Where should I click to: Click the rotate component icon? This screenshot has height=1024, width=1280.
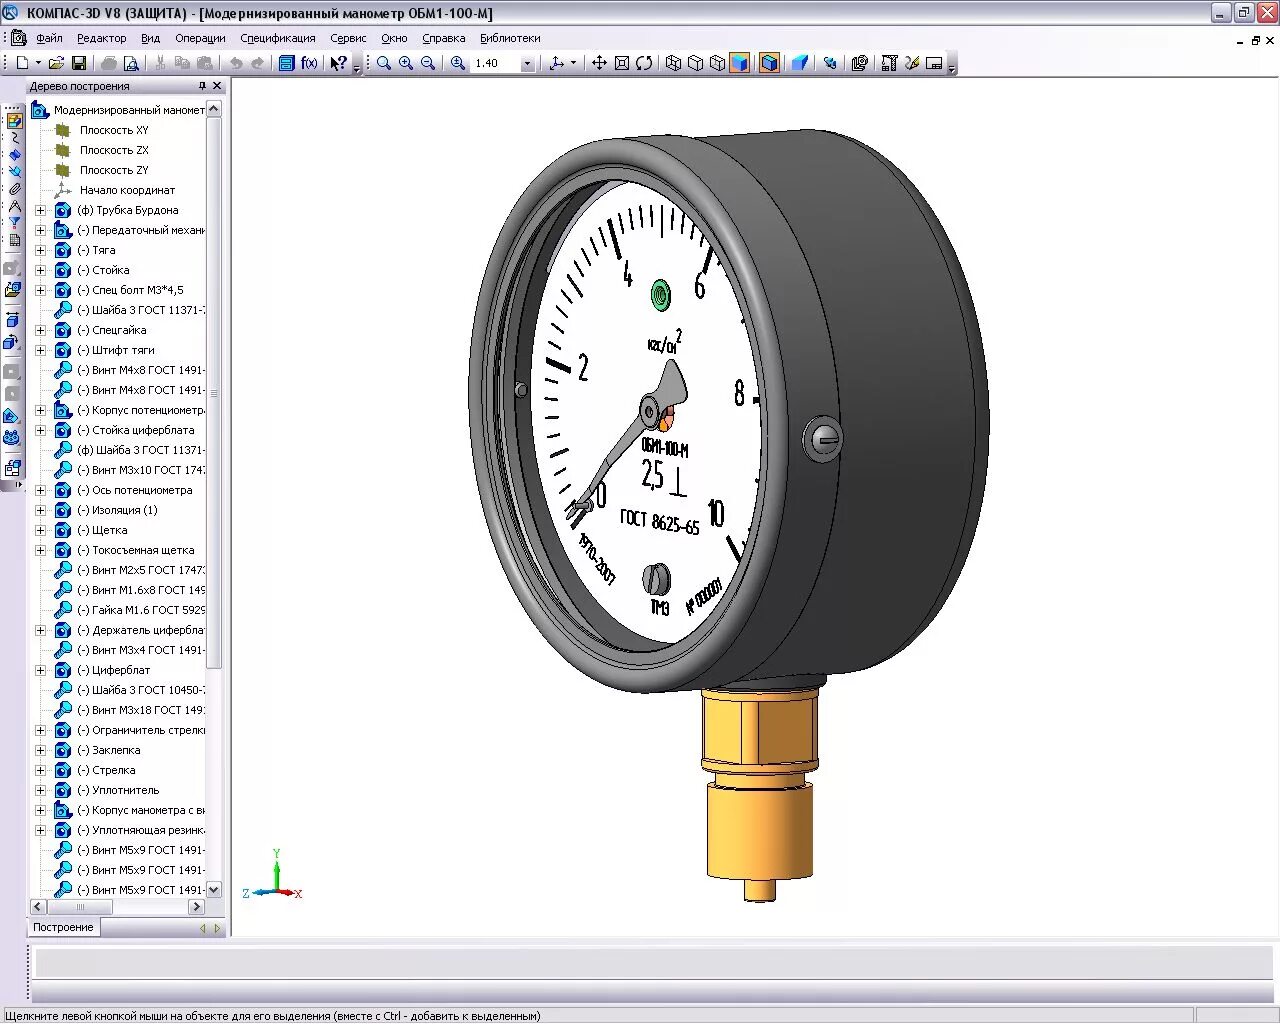[12, 342]
